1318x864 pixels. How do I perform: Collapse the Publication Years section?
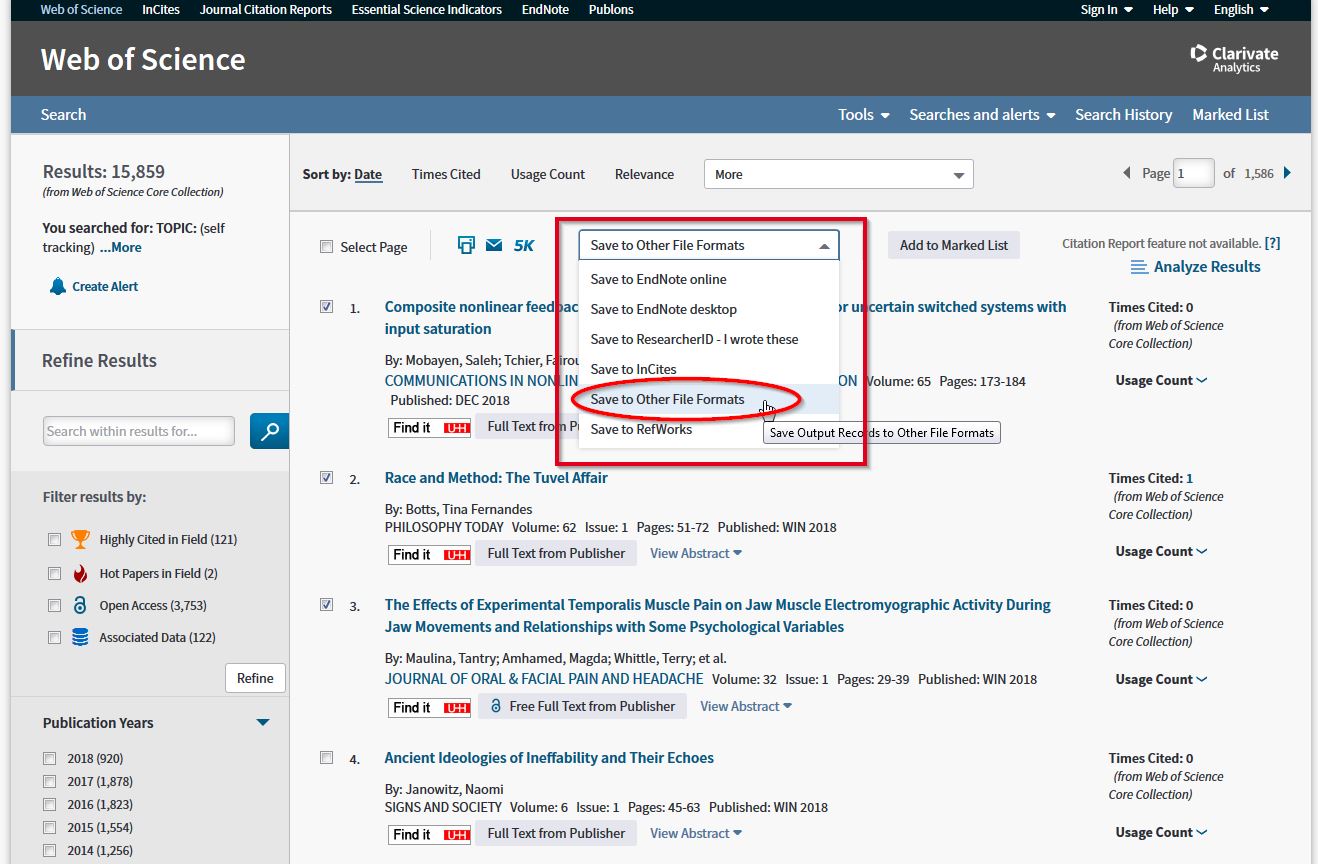click(x=263, y=722)
